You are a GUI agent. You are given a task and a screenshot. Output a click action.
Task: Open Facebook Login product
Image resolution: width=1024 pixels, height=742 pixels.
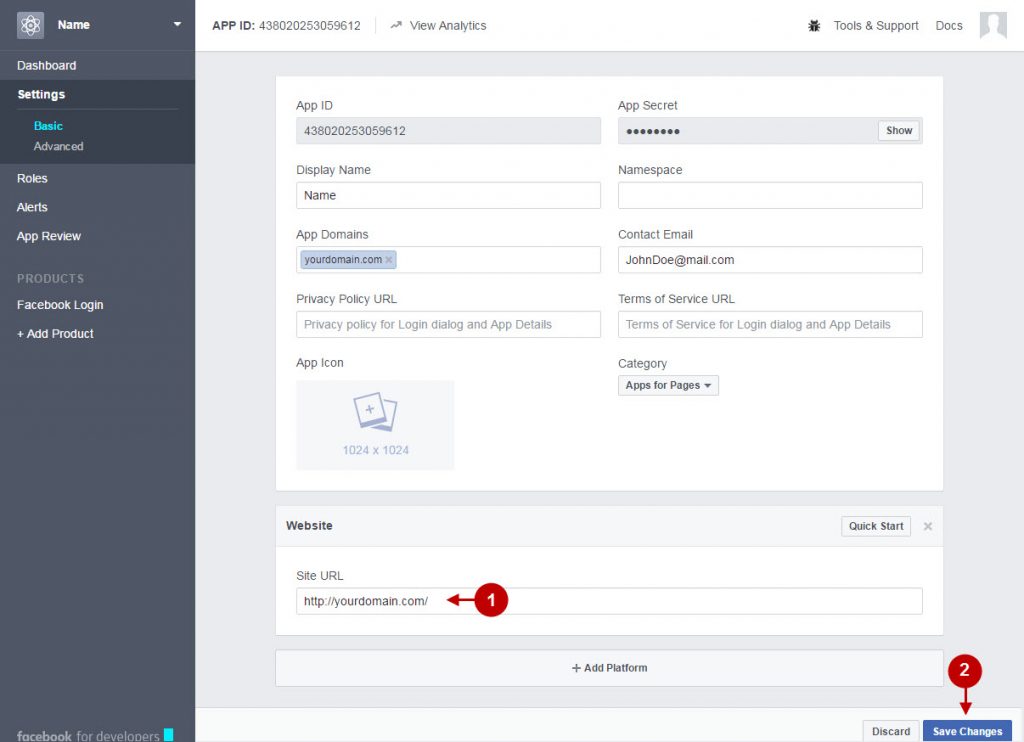click(x=60, y=305)
